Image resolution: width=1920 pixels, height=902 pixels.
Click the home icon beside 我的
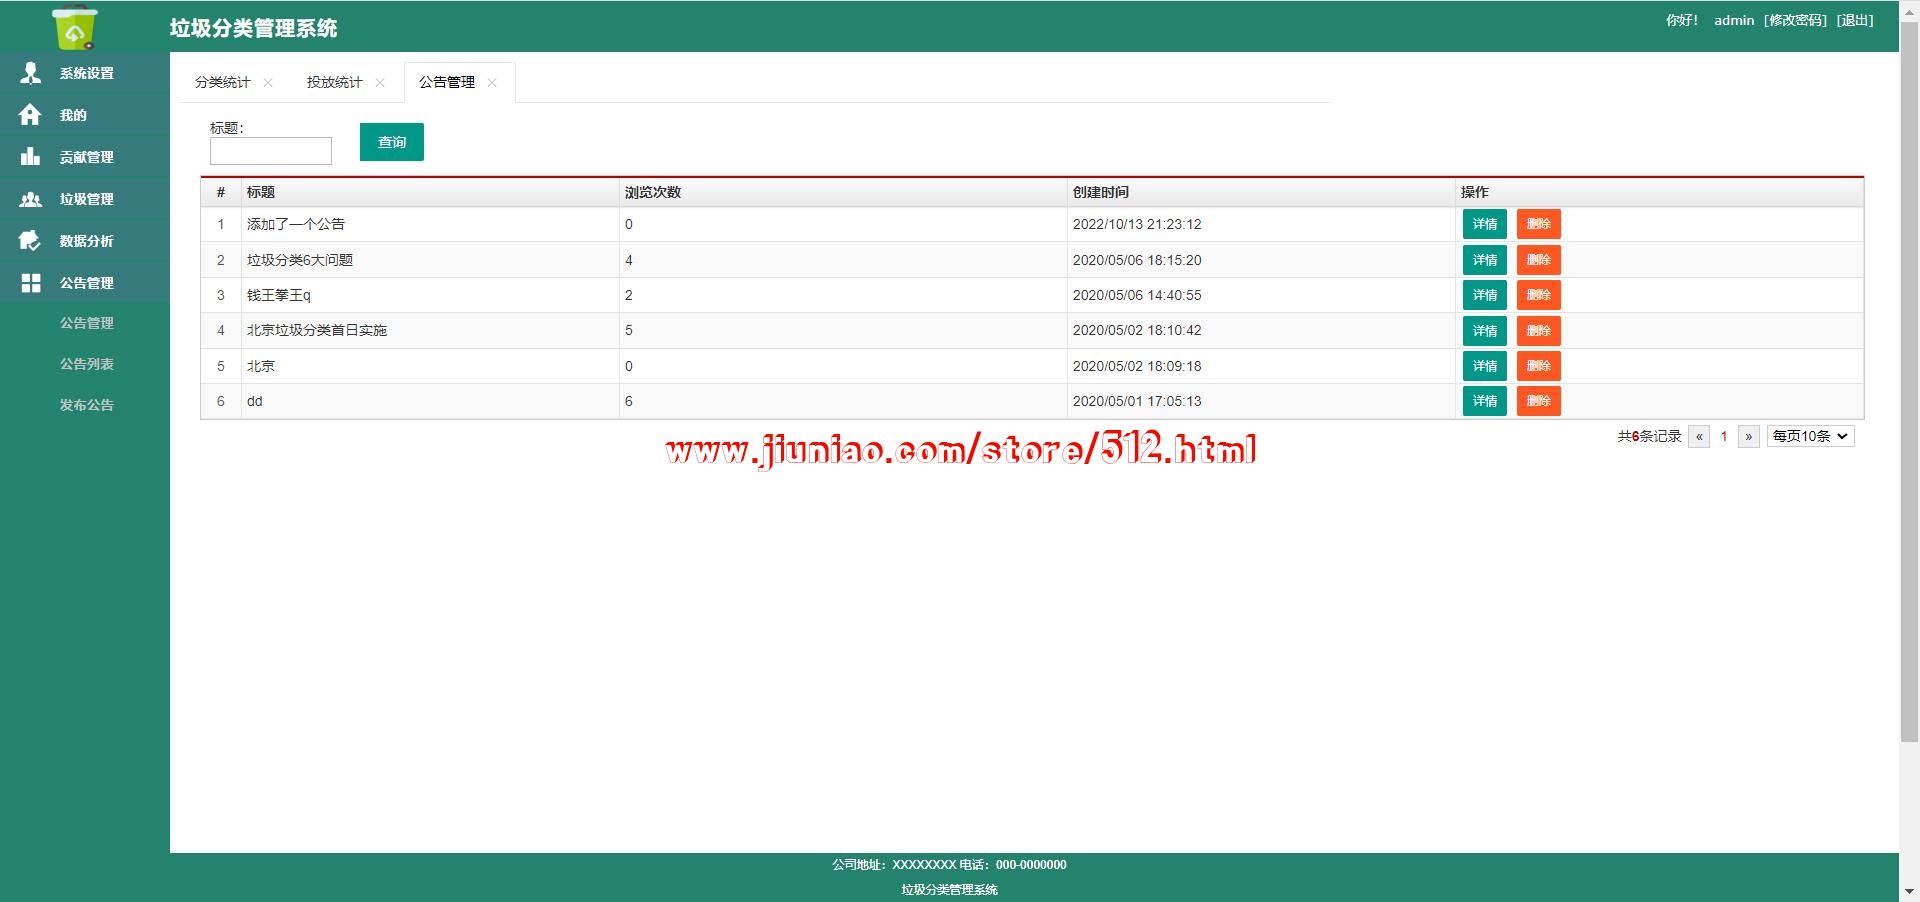[30, 115]
